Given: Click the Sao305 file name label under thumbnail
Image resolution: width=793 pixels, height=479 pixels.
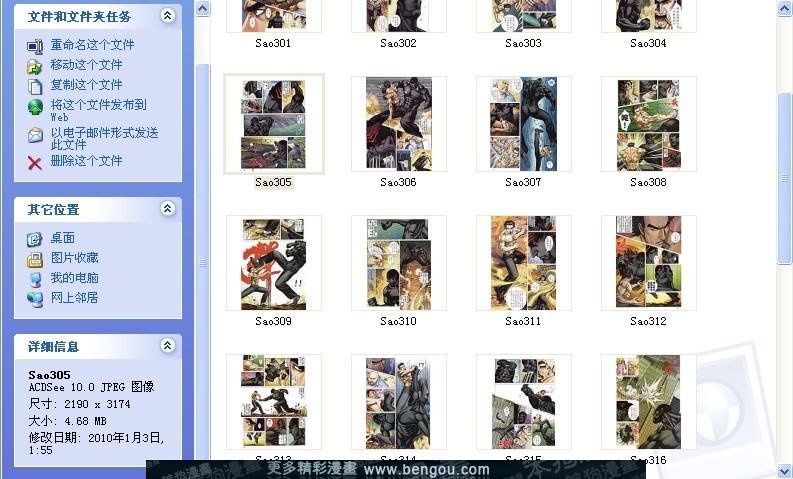Looking at the screenshot, I should (x=273, y=183).
